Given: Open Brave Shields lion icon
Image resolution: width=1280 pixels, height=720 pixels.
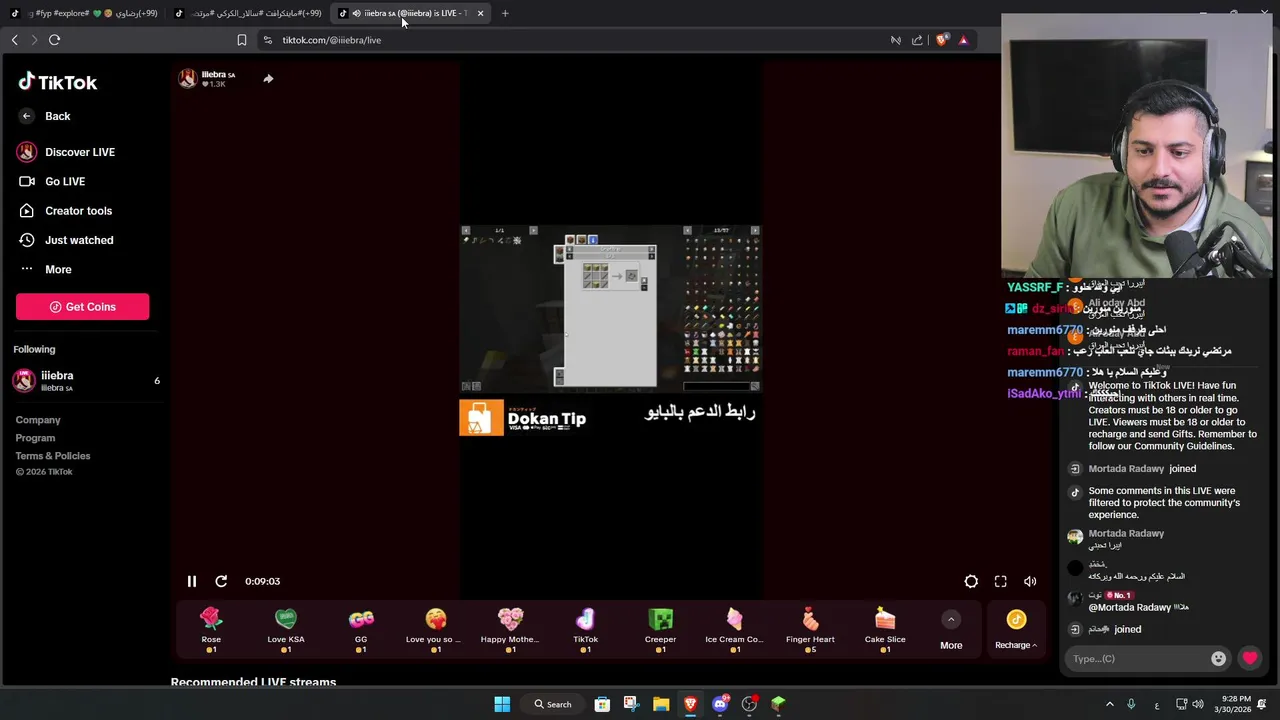Looking at the screenshot, I should [x=942, y=40].
